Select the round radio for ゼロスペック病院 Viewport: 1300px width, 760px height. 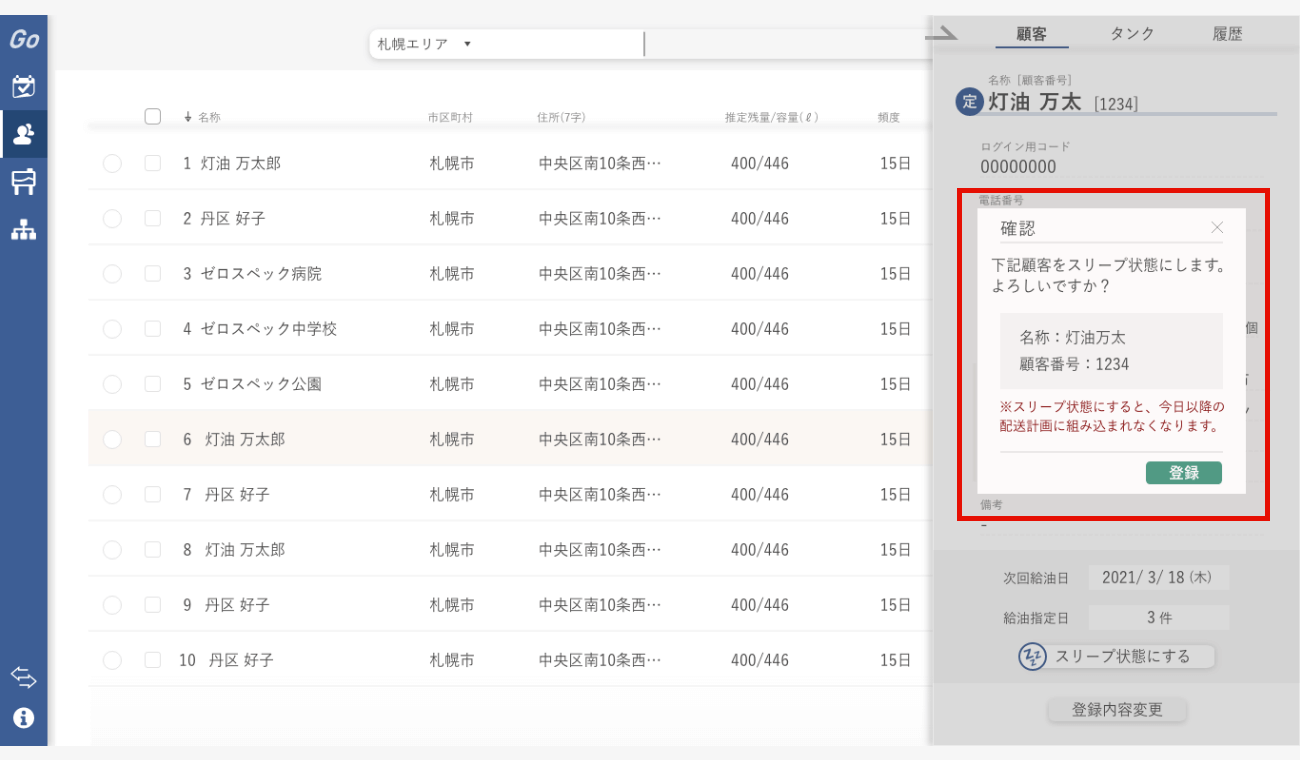(112, 273)
